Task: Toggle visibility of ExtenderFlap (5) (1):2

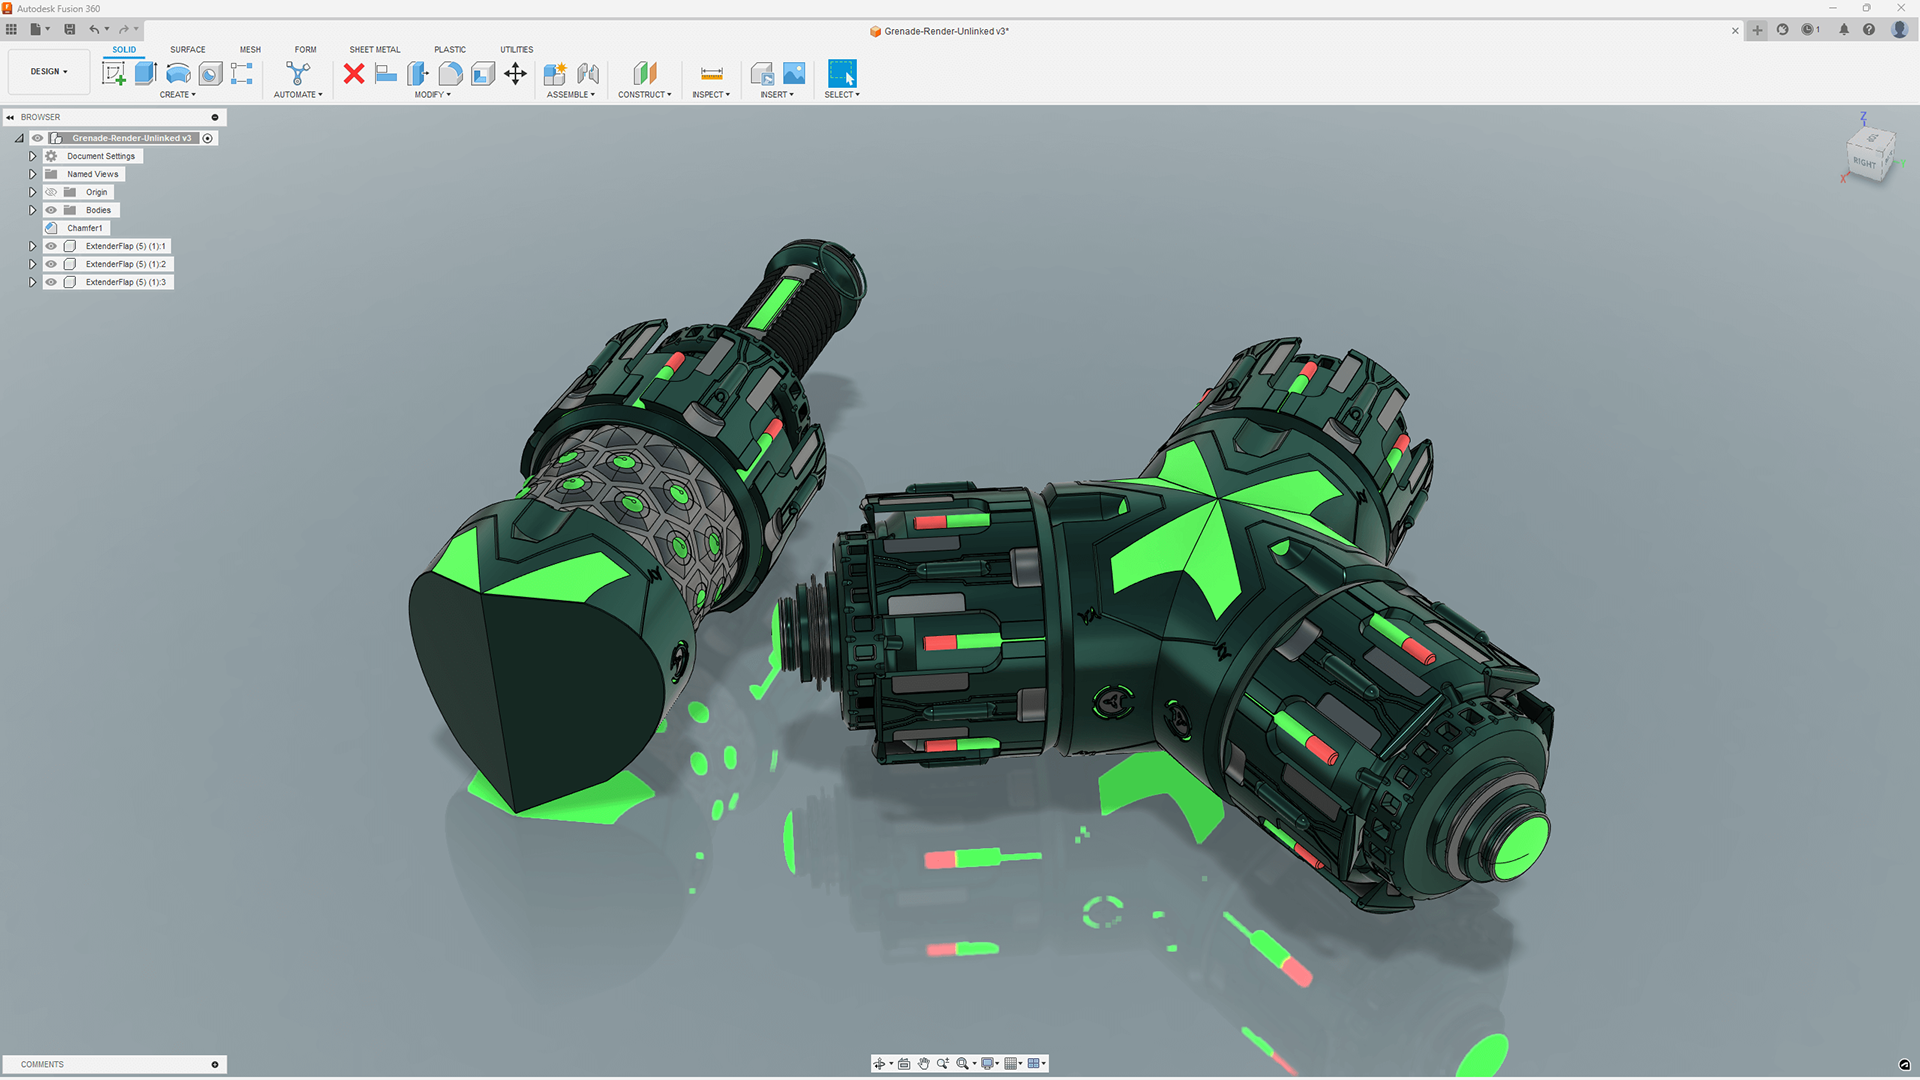Action: 51,264
